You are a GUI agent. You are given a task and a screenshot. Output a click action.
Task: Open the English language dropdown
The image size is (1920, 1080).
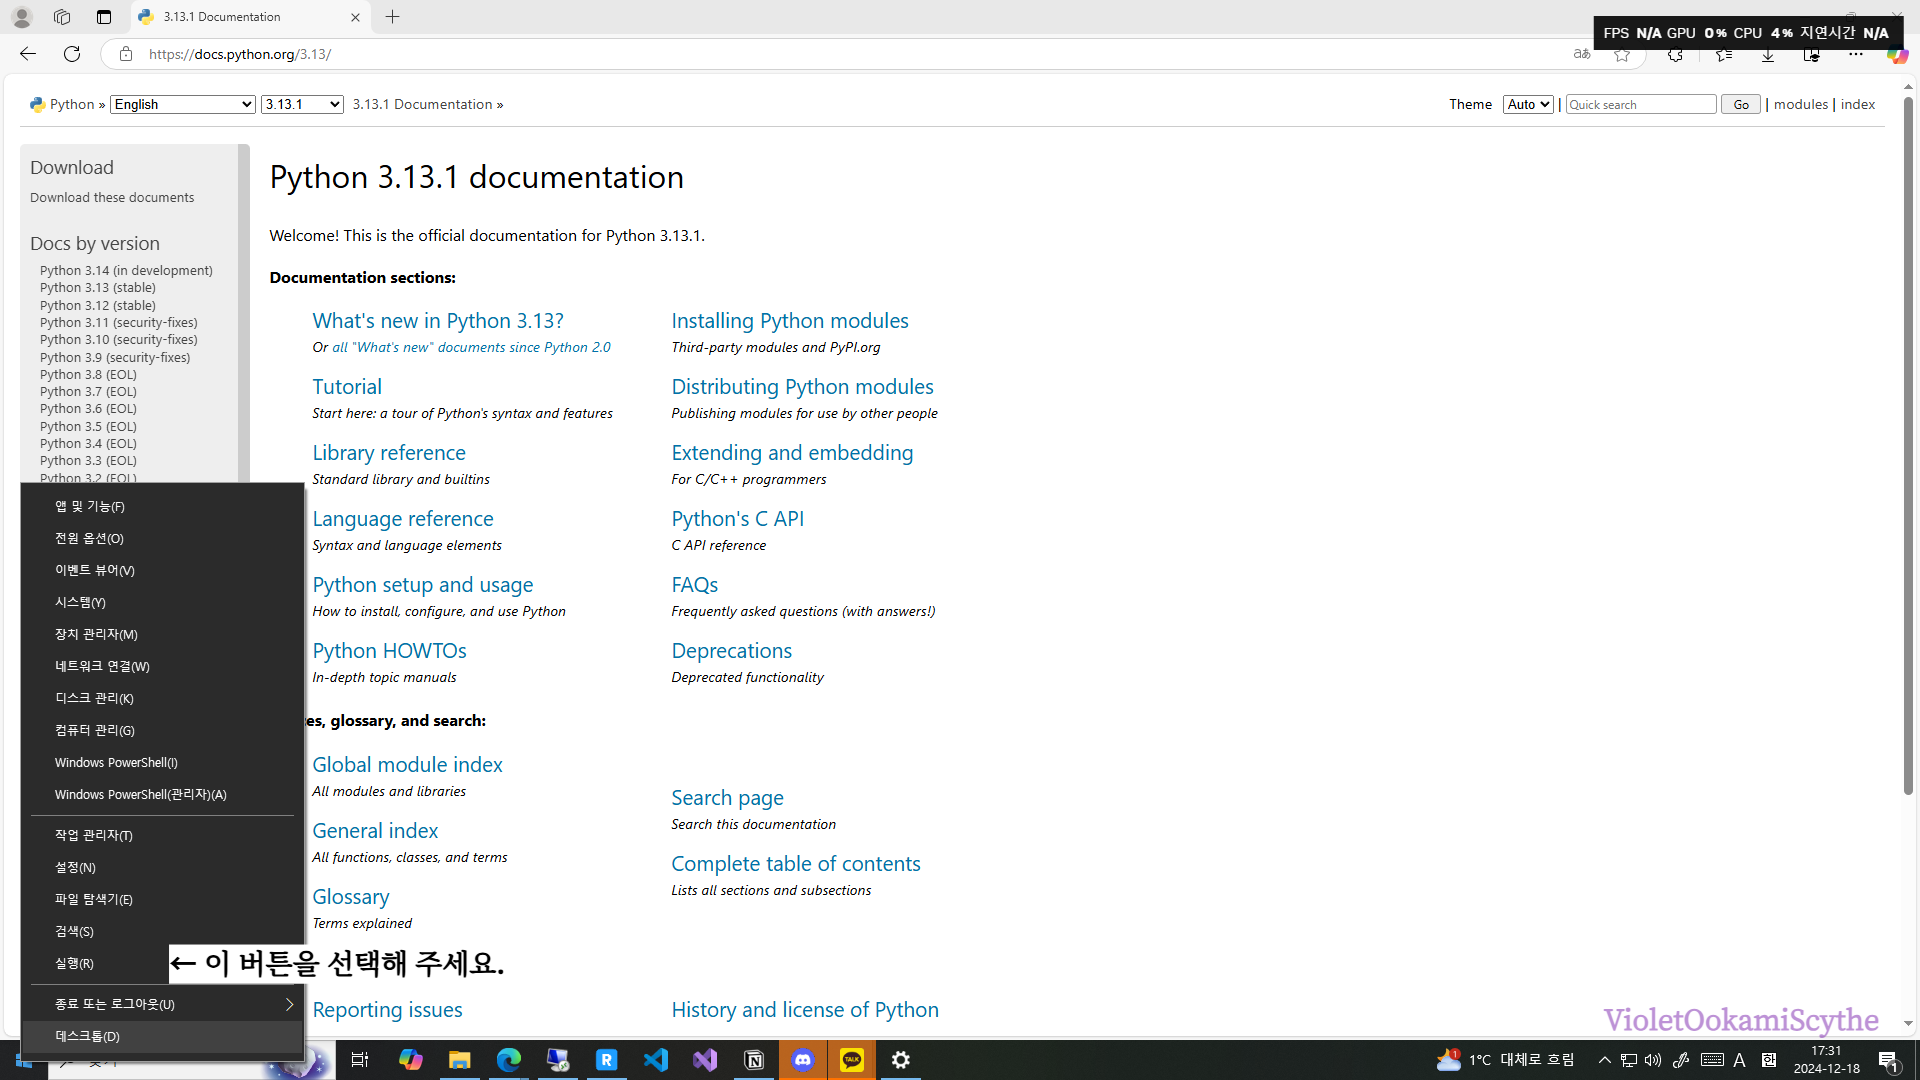point(183,104)
